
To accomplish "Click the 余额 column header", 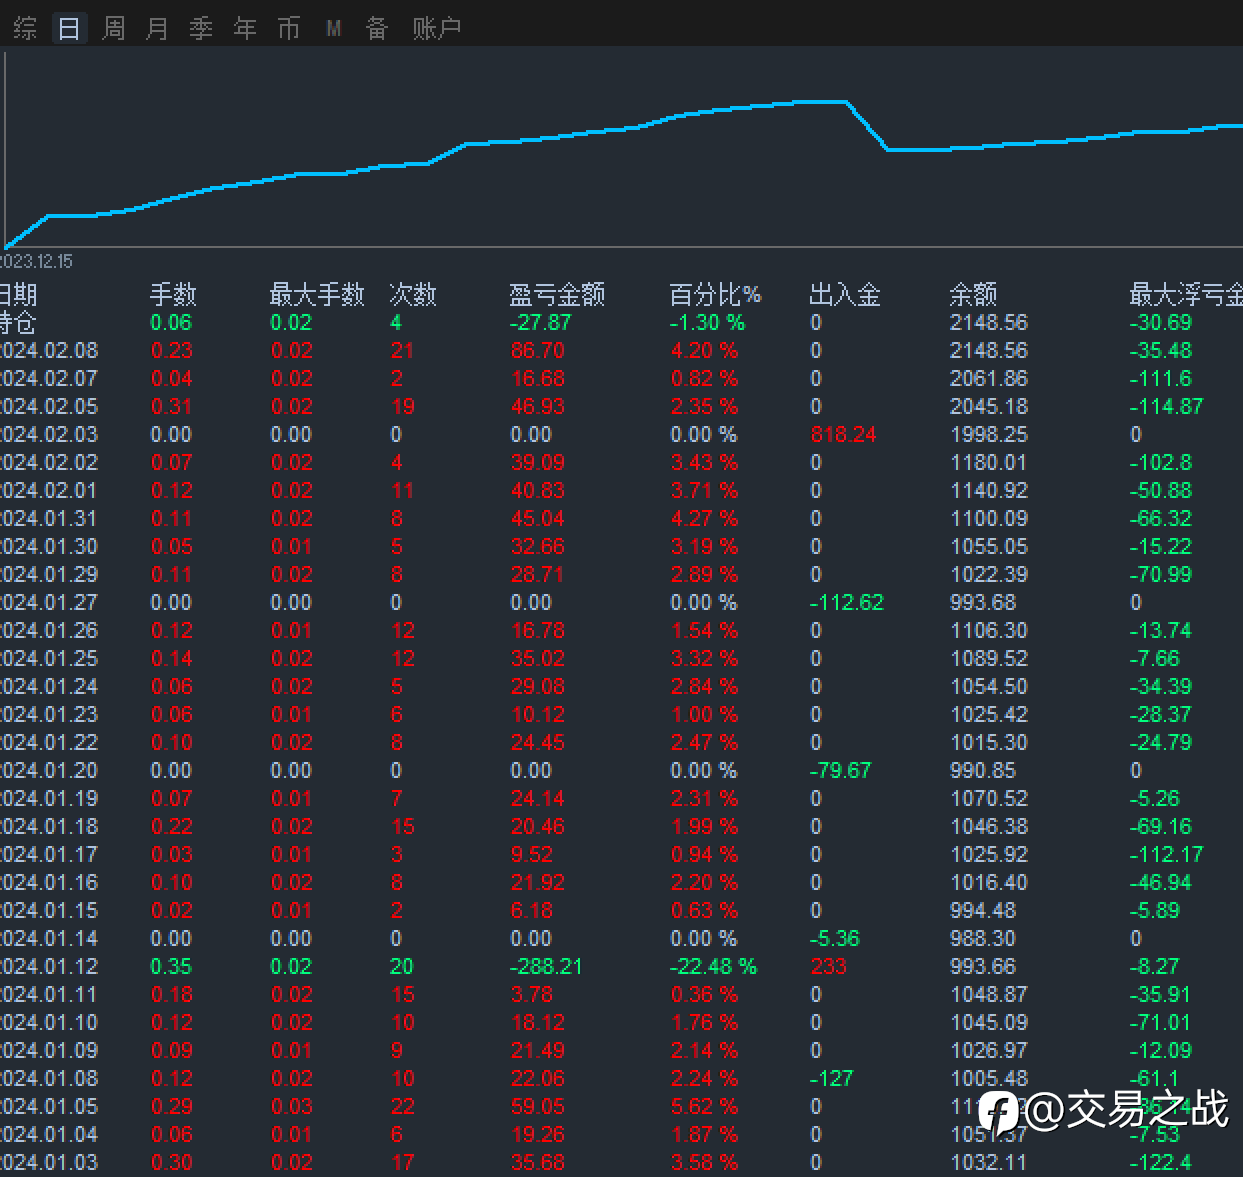I will (973, 294).
